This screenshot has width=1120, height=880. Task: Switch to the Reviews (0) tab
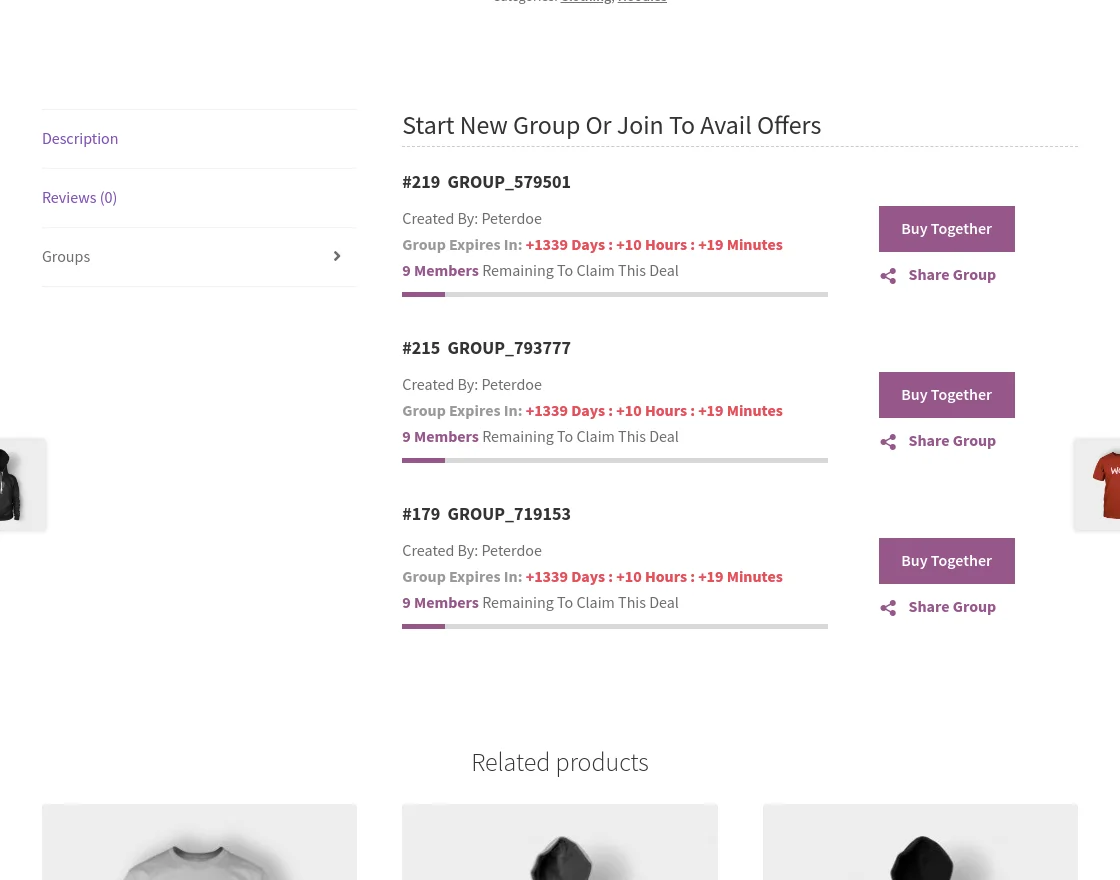(79, 197)
